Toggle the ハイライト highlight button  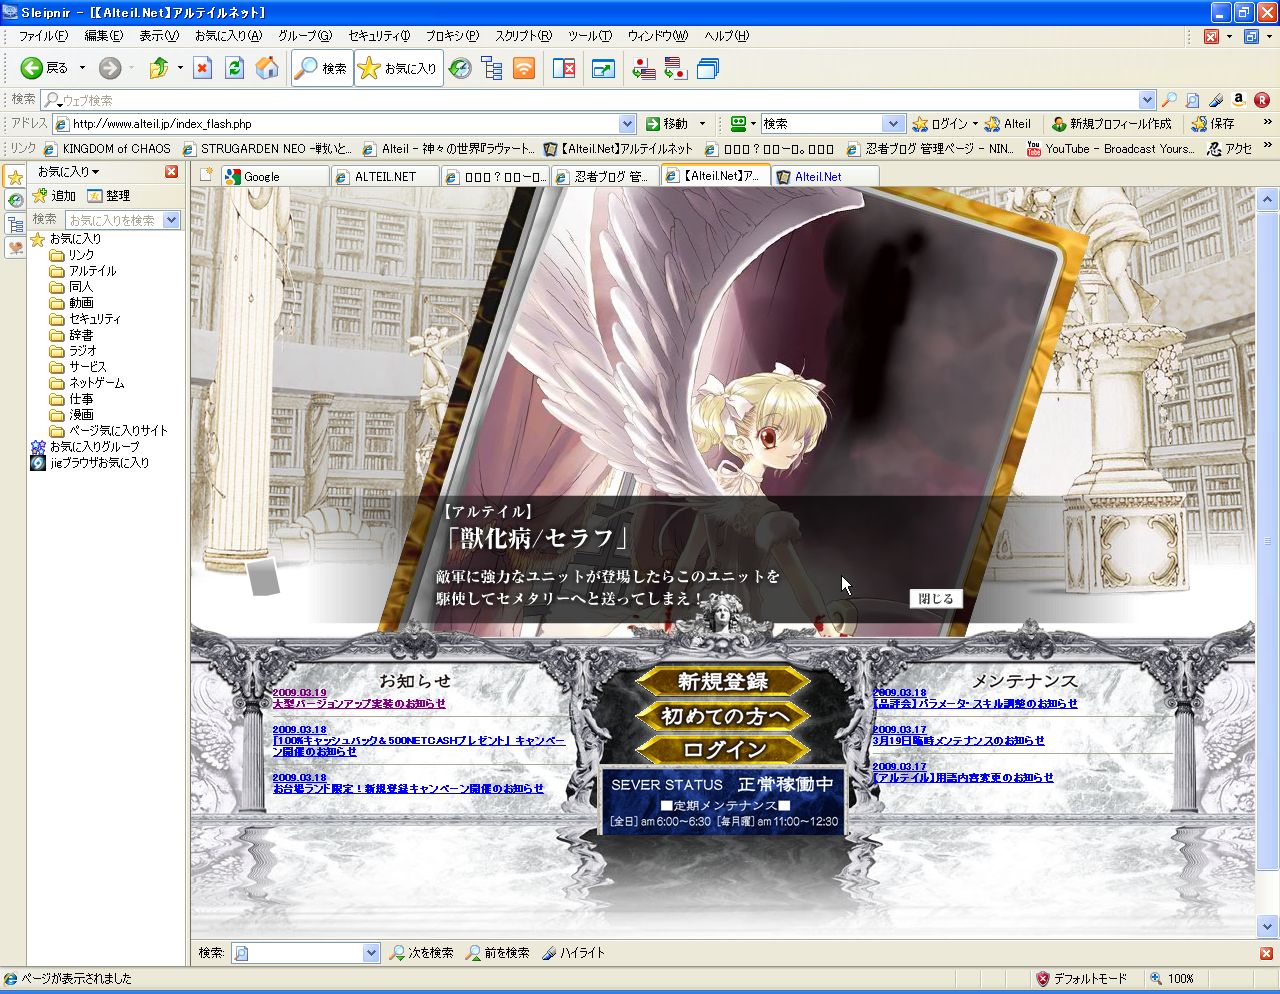573,953
